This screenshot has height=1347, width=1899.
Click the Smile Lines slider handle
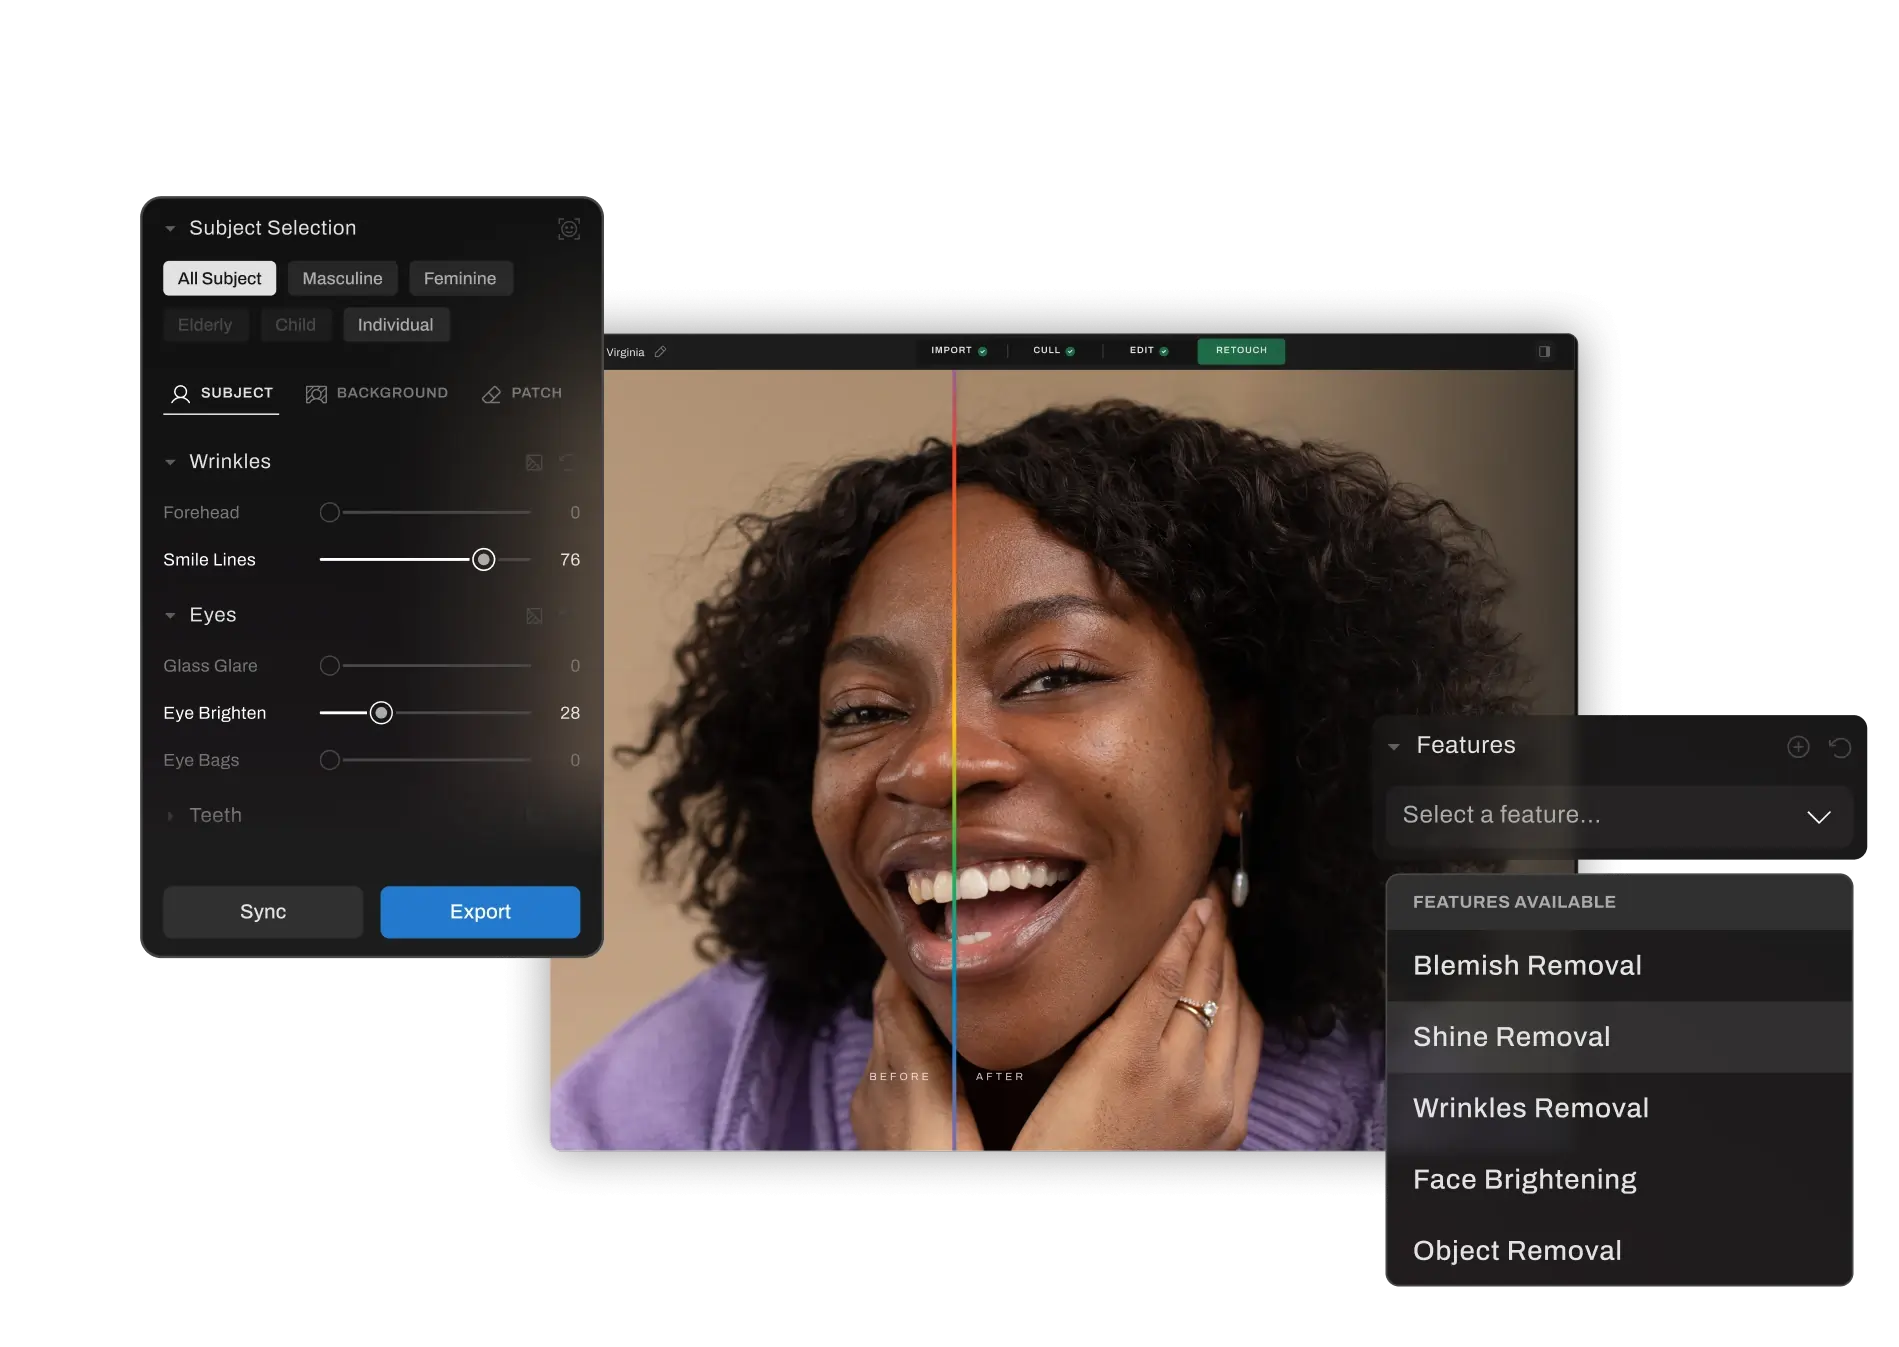483,560
